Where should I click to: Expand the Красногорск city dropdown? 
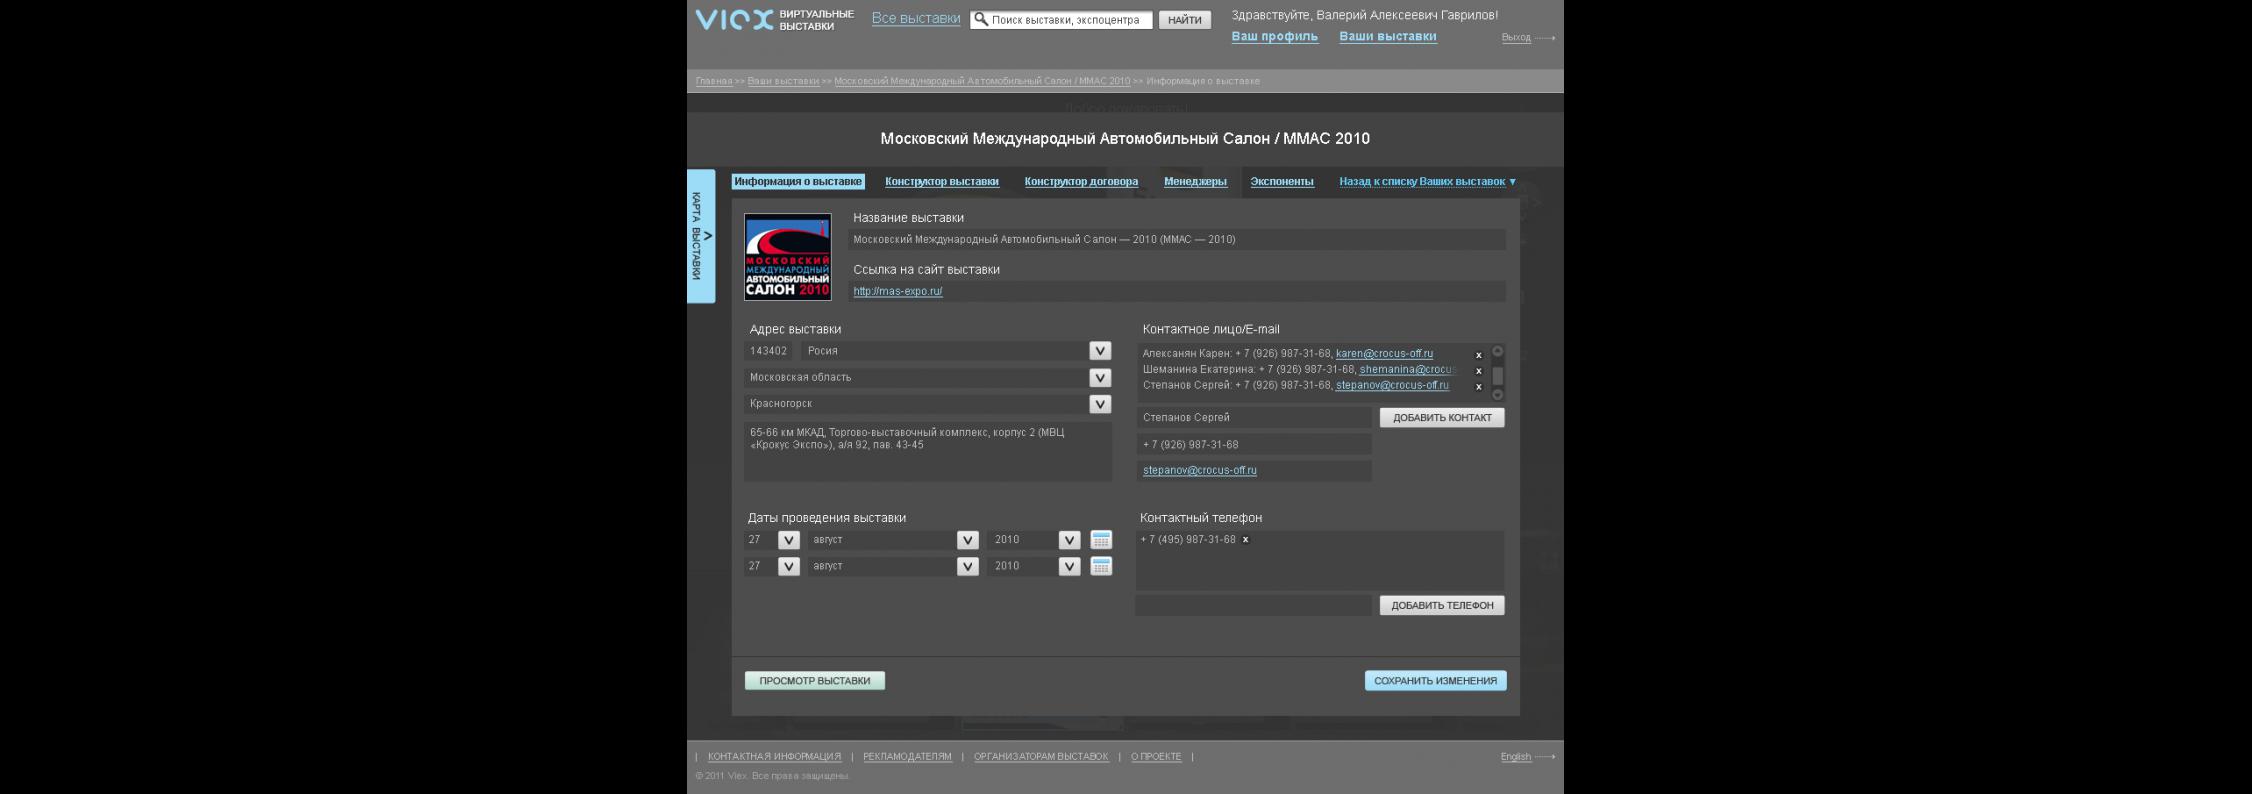click(1099, 404)
